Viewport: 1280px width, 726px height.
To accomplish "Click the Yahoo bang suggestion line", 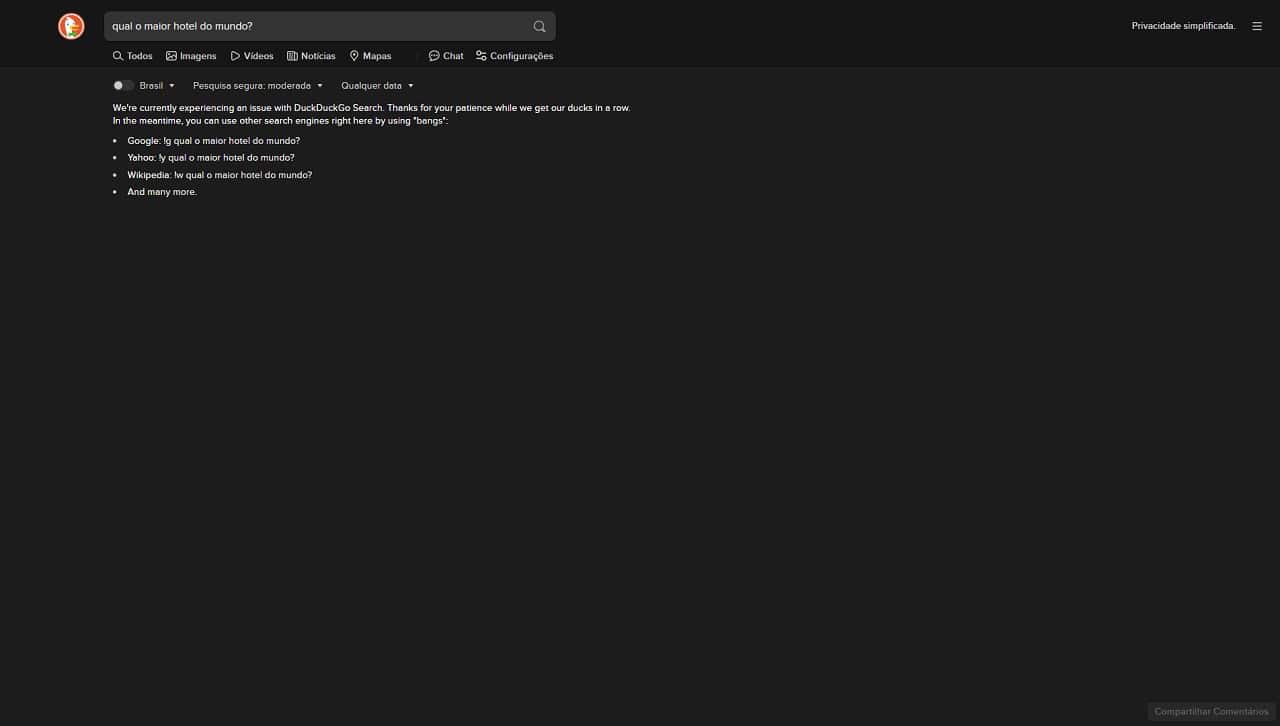I will [211, 158].
